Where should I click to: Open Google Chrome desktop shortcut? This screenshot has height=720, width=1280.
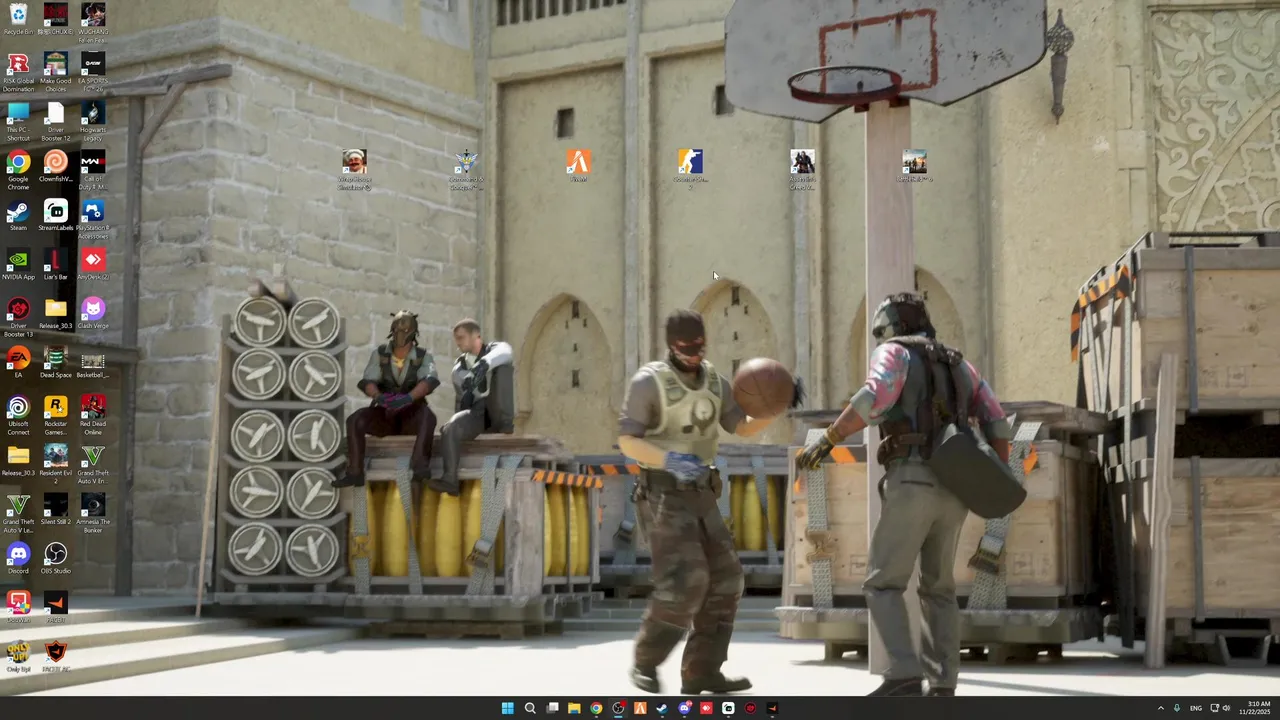point(18,171)
